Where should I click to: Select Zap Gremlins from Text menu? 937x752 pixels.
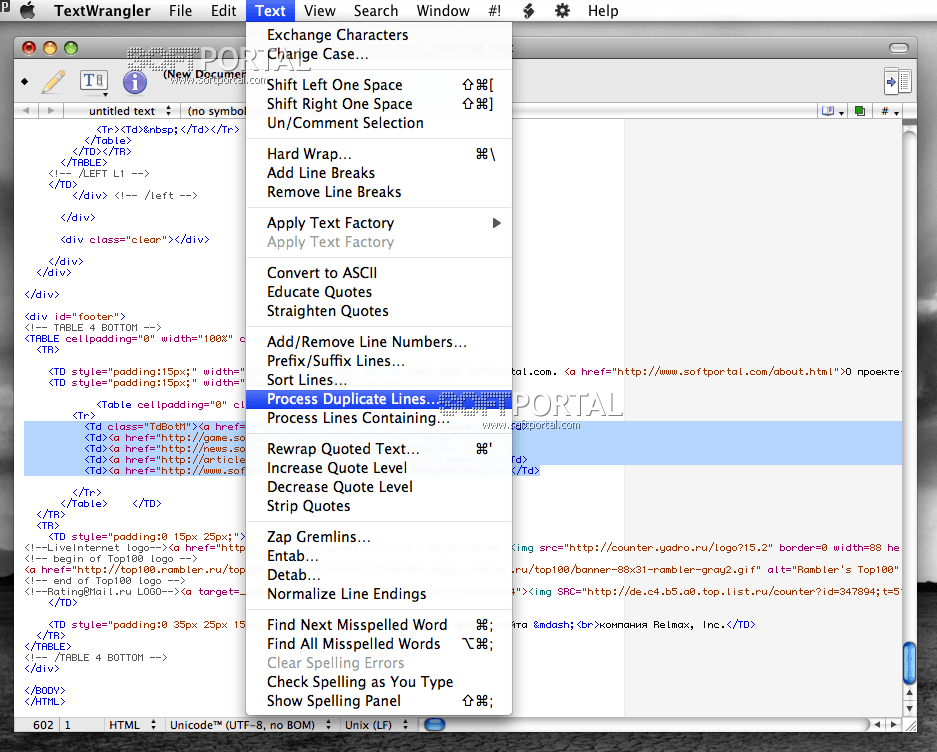(x=318, y=537)
